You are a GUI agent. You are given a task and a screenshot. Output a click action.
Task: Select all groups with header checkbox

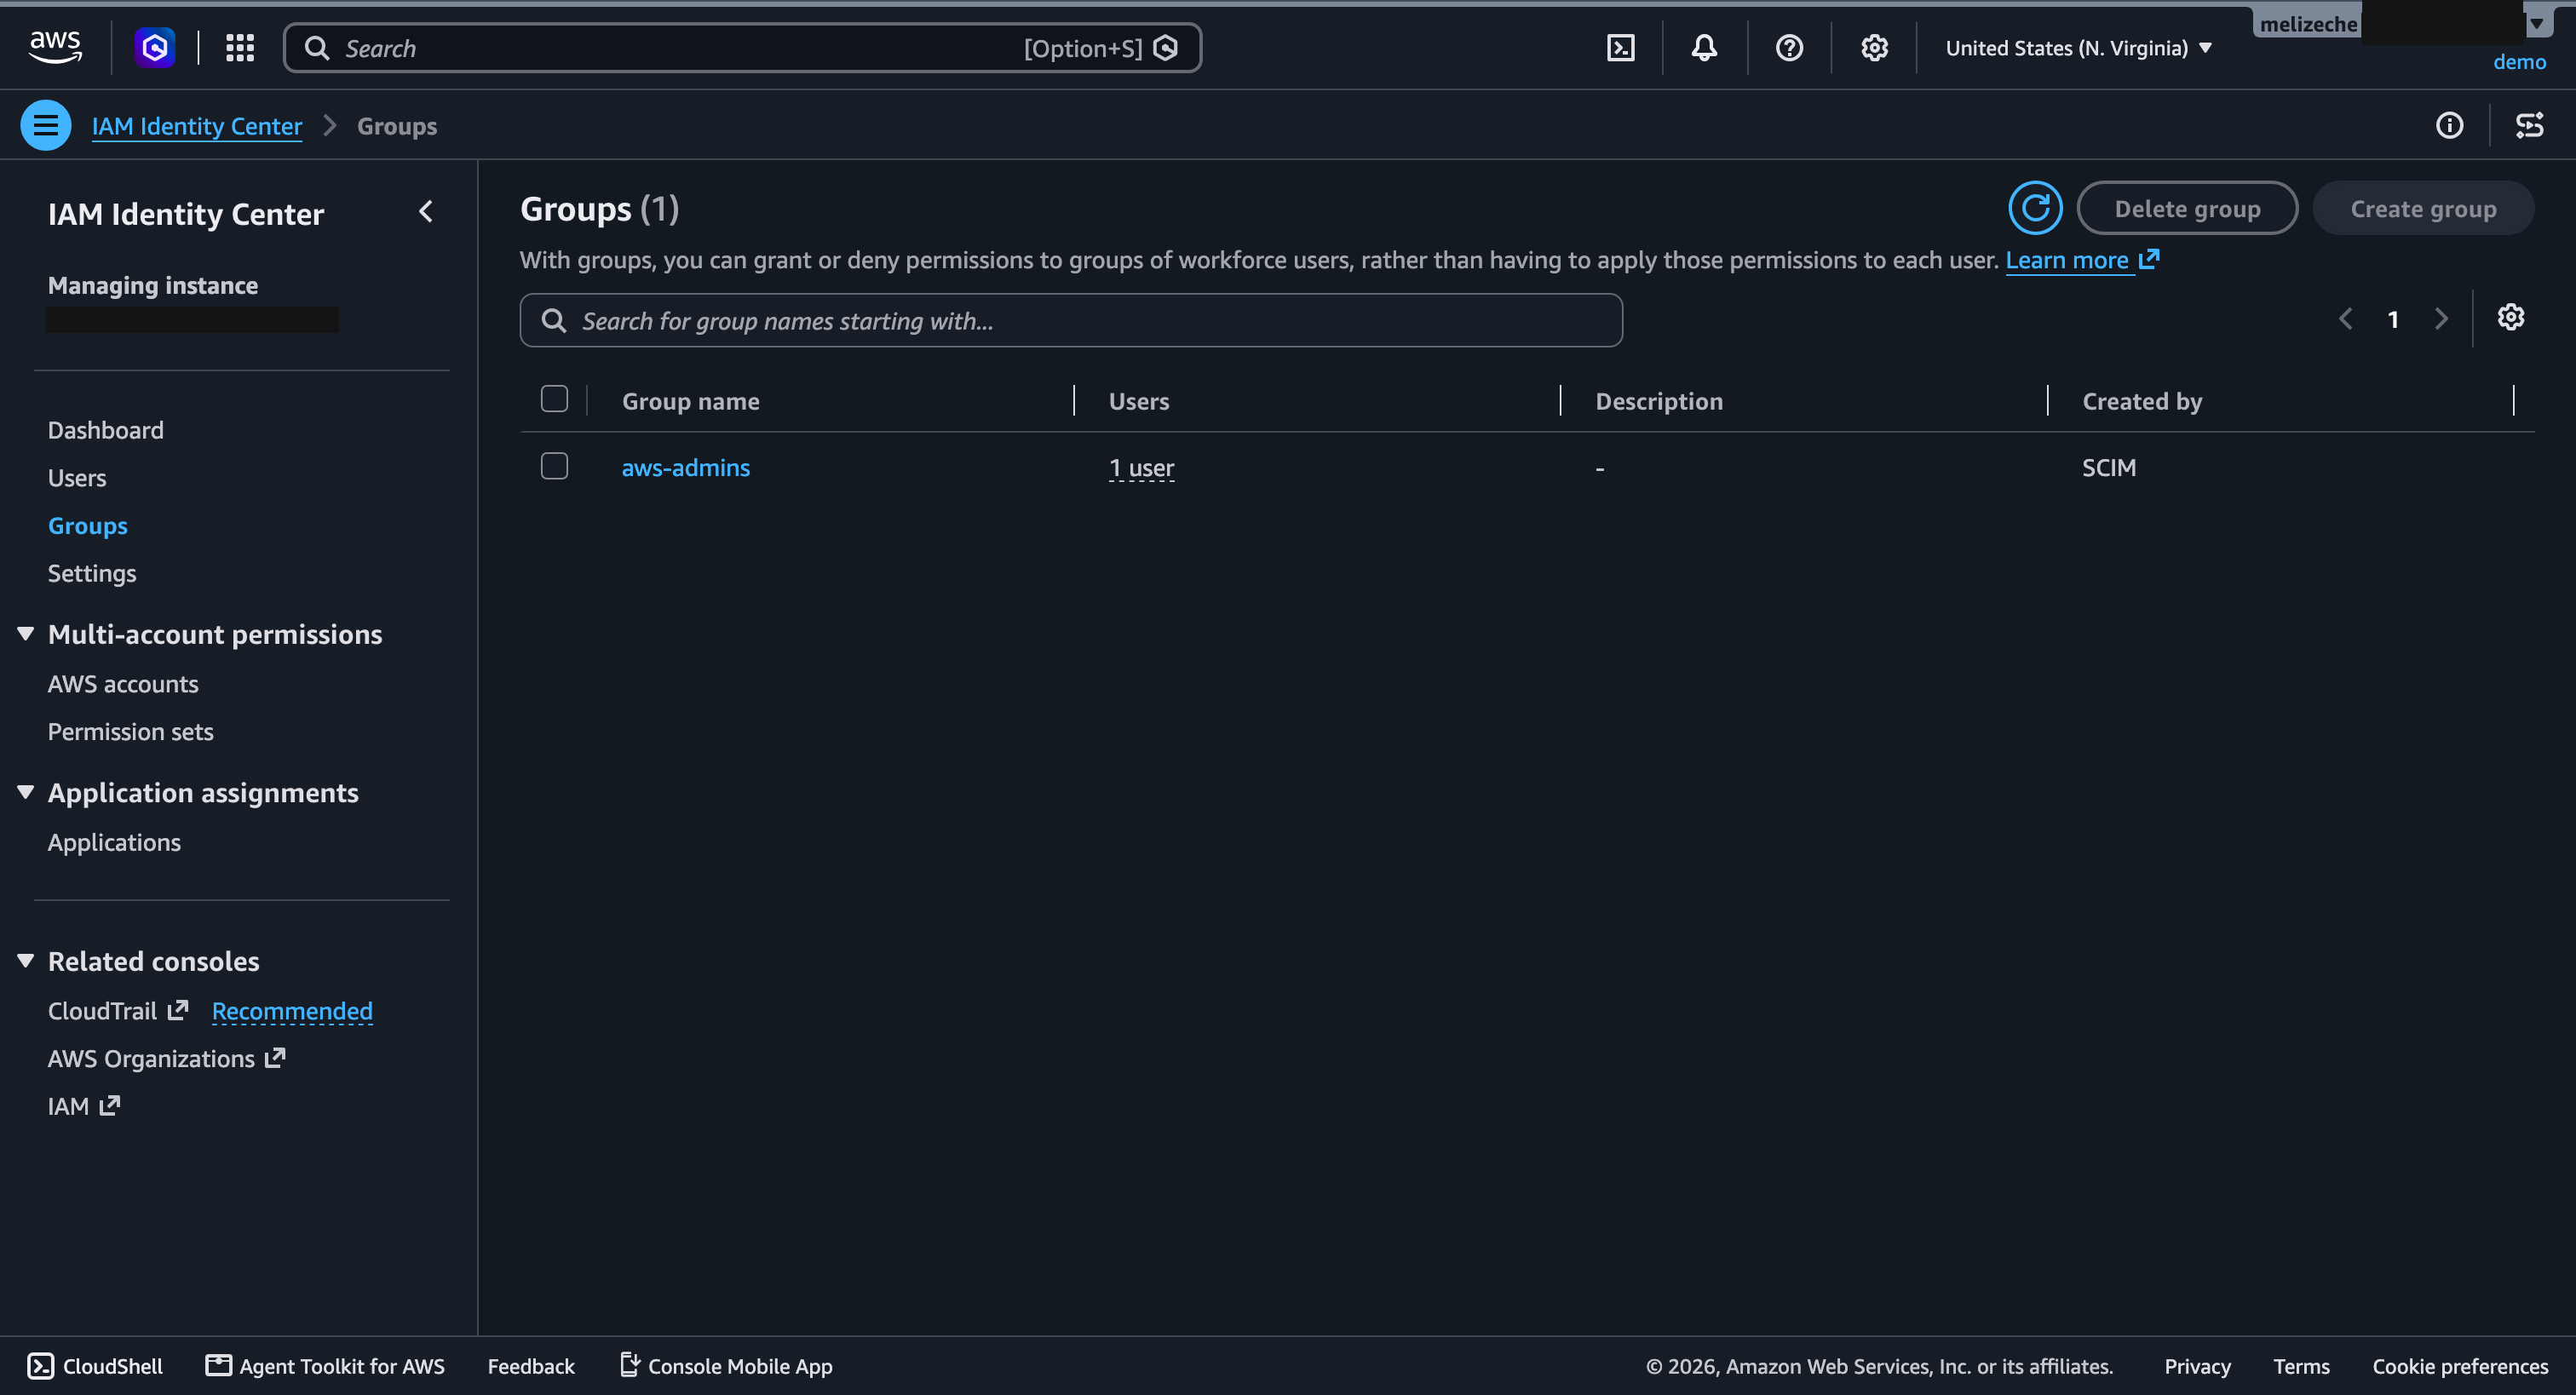point(554,399)
